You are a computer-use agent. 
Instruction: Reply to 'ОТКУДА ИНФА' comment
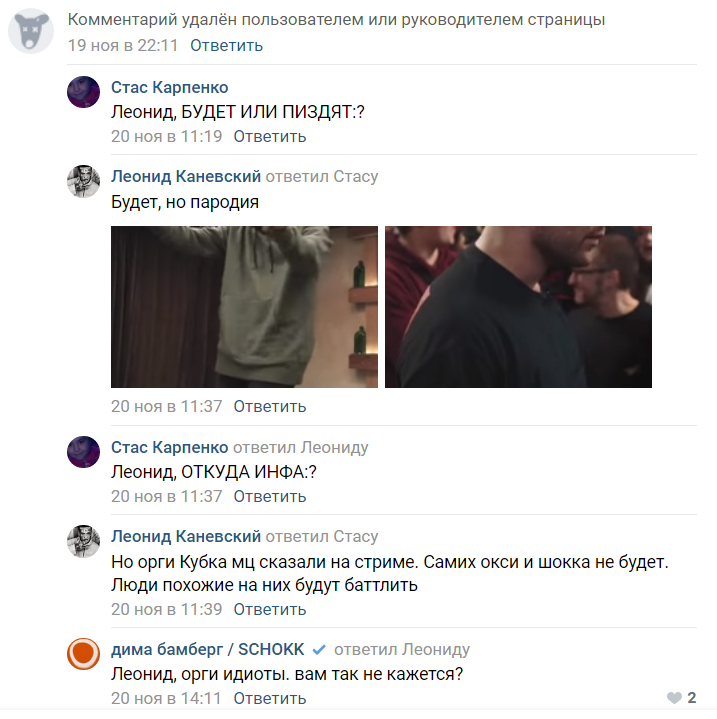[270, 496]
